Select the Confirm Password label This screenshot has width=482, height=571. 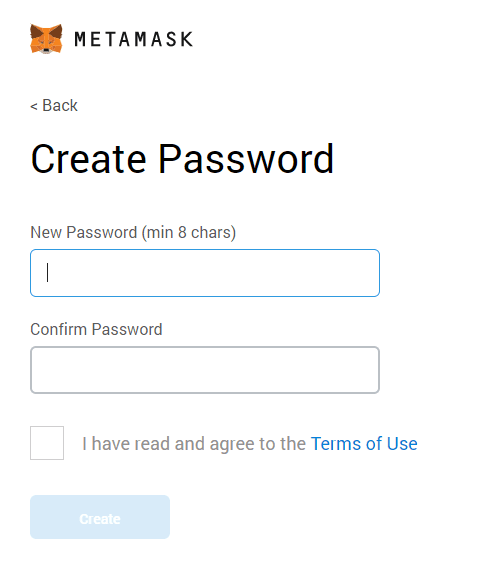(x=96, y=330)
